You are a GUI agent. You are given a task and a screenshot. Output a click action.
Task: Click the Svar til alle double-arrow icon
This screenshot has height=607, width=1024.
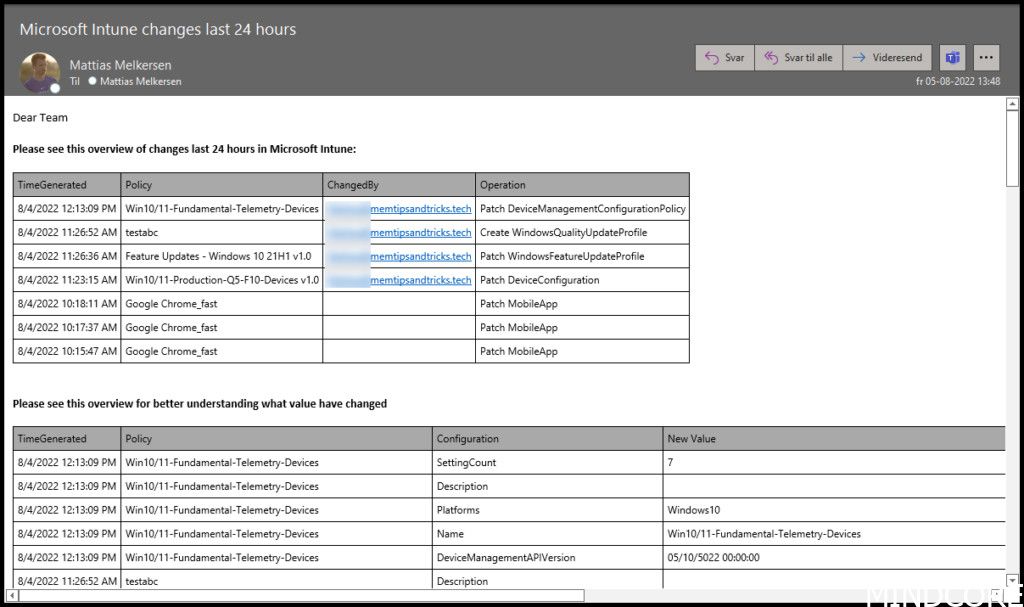(771, 57)
